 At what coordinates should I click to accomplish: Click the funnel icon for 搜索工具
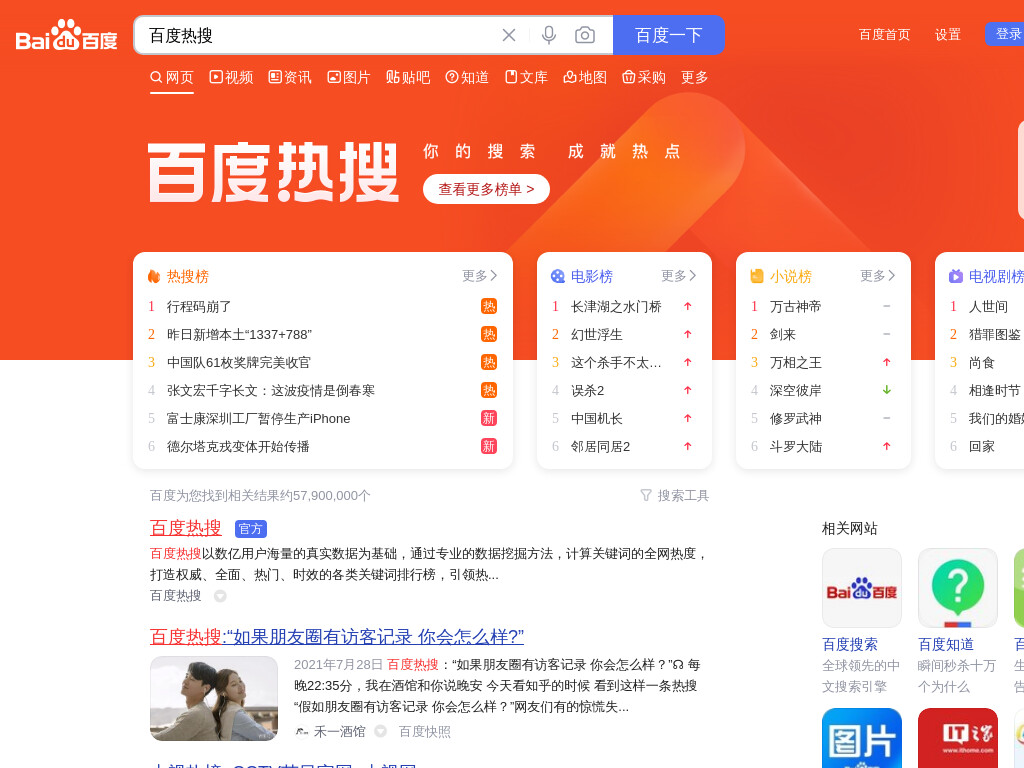(x=646, y=496)
